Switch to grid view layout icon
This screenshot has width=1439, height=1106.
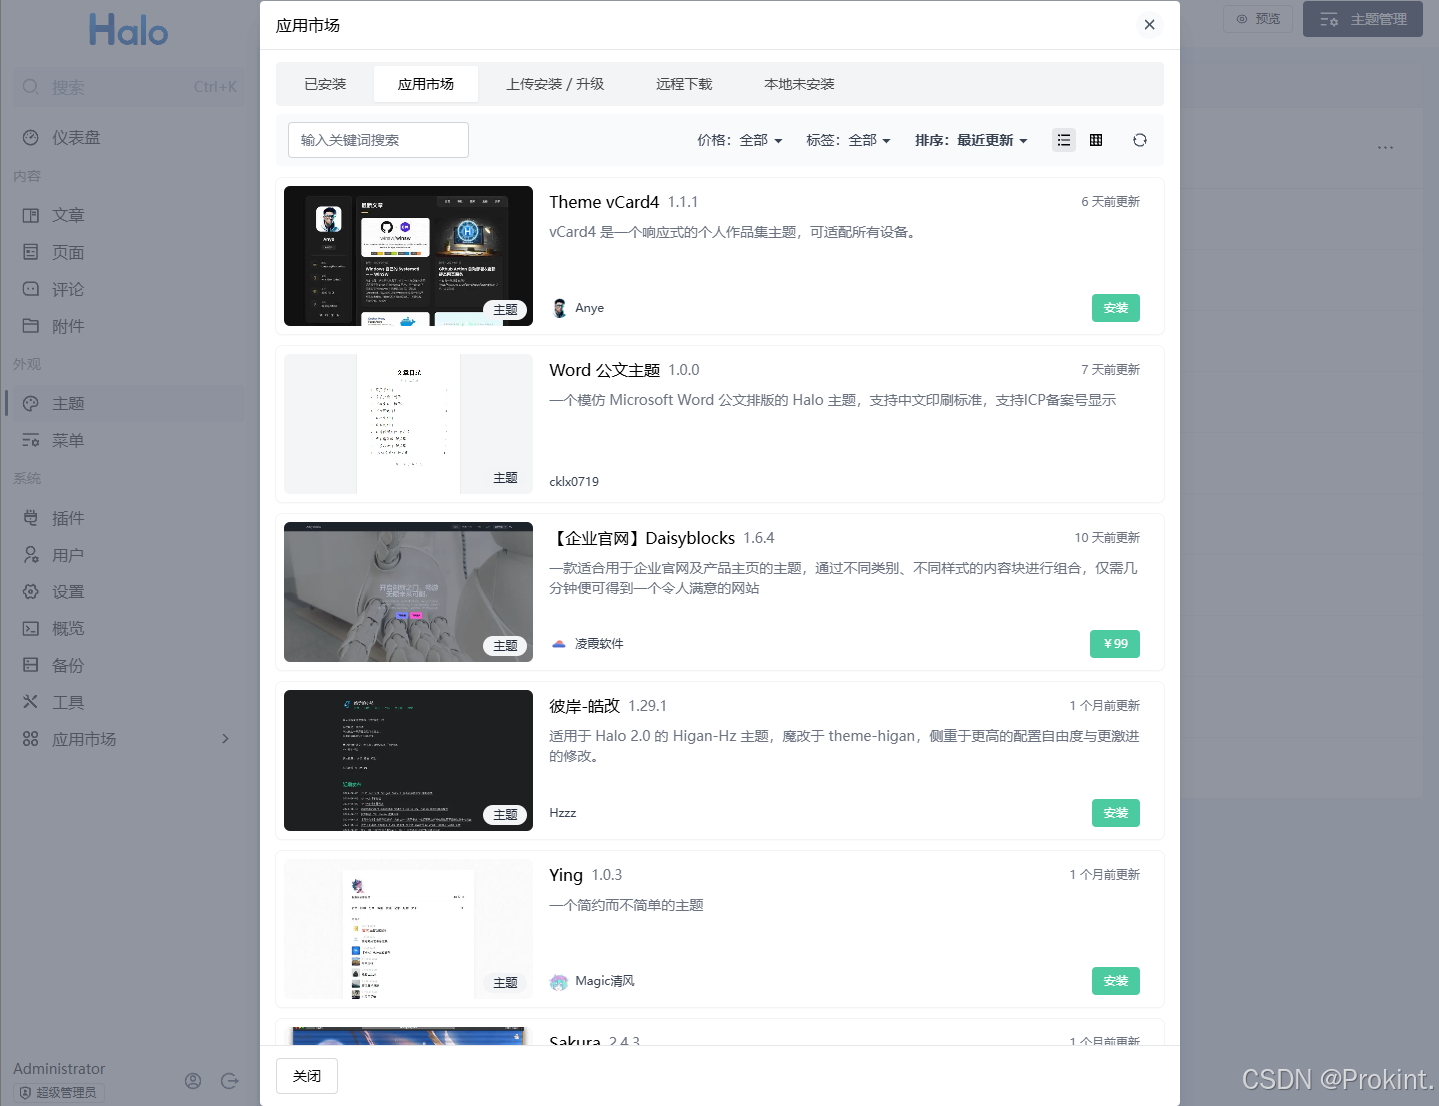point(1096,140)
